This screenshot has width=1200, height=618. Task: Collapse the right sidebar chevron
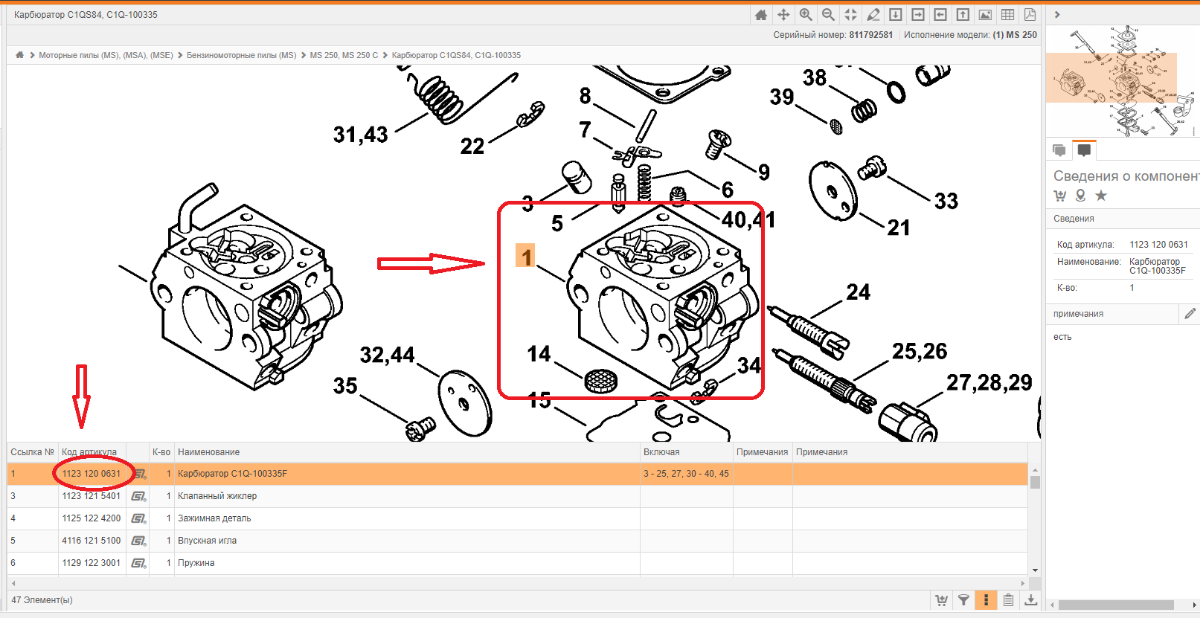tap(1057, 15)
